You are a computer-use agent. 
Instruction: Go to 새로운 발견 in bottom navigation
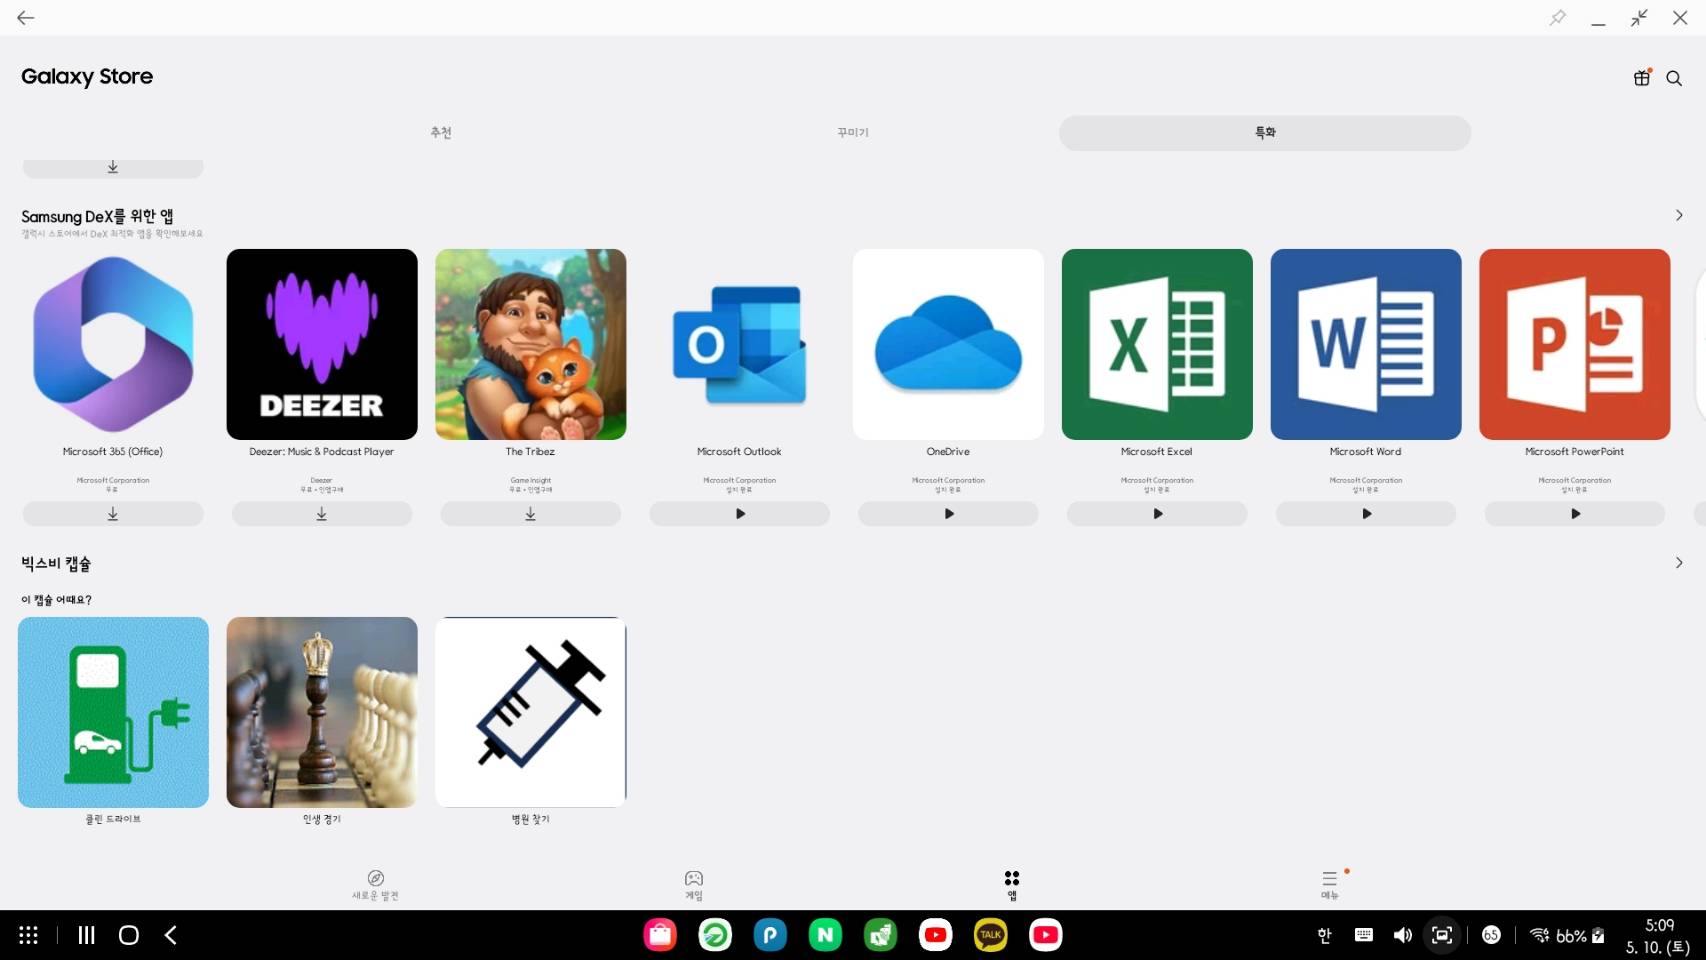click(375, 885)
